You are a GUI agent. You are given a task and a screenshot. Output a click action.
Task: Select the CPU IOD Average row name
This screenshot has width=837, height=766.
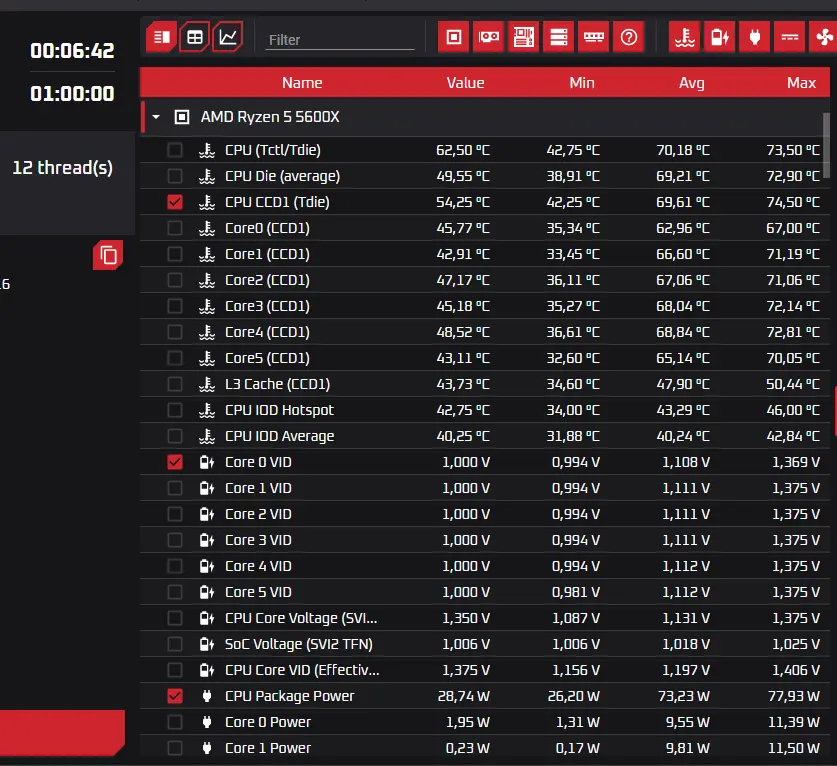click(x=279, y=436)
